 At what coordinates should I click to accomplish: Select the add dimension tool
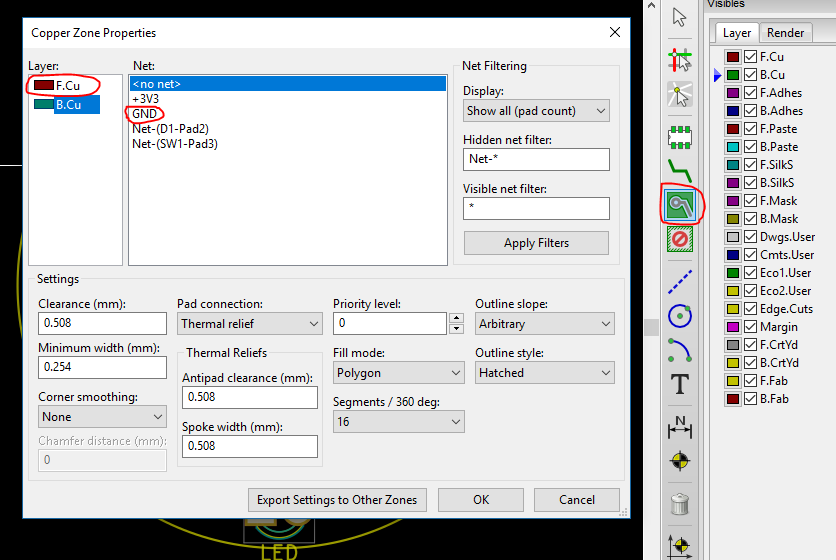679,428
